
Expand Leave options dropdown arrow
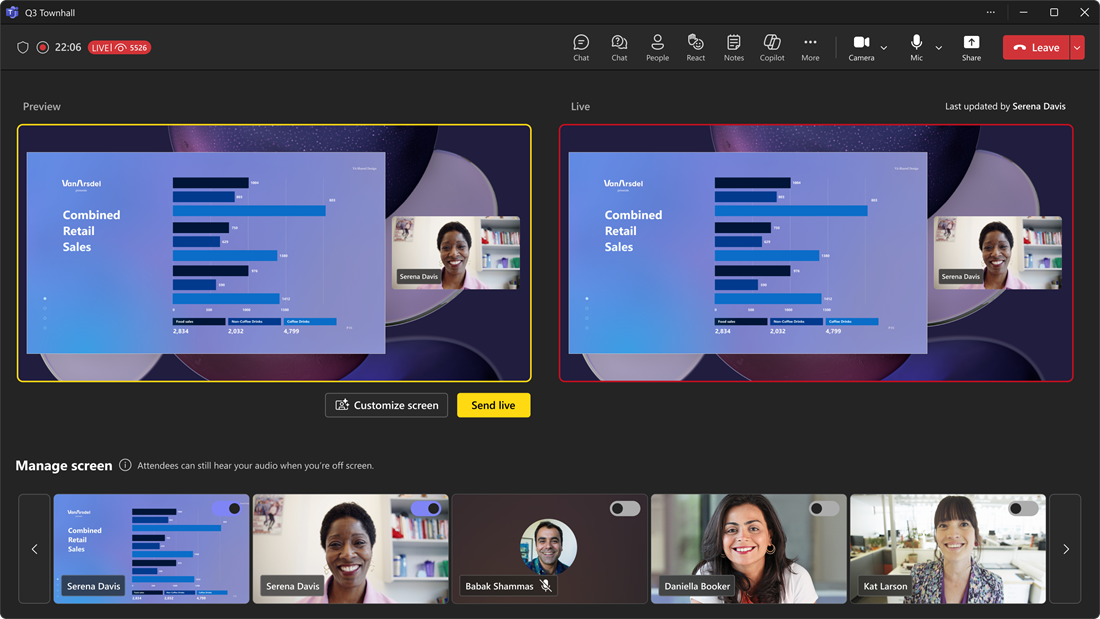[1077, 48]
